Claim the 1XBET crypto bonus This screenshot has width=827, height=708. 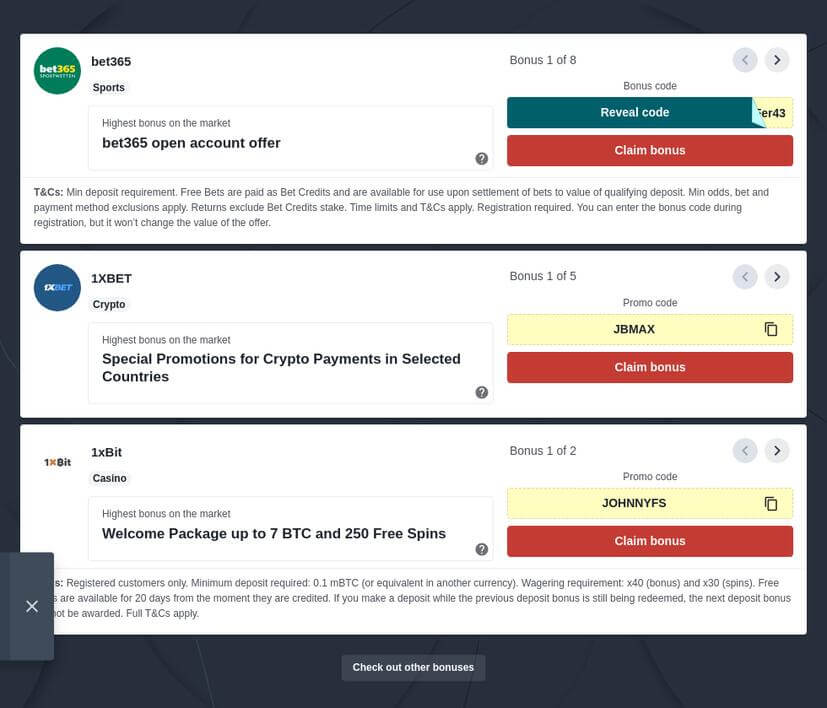(649, 367)
